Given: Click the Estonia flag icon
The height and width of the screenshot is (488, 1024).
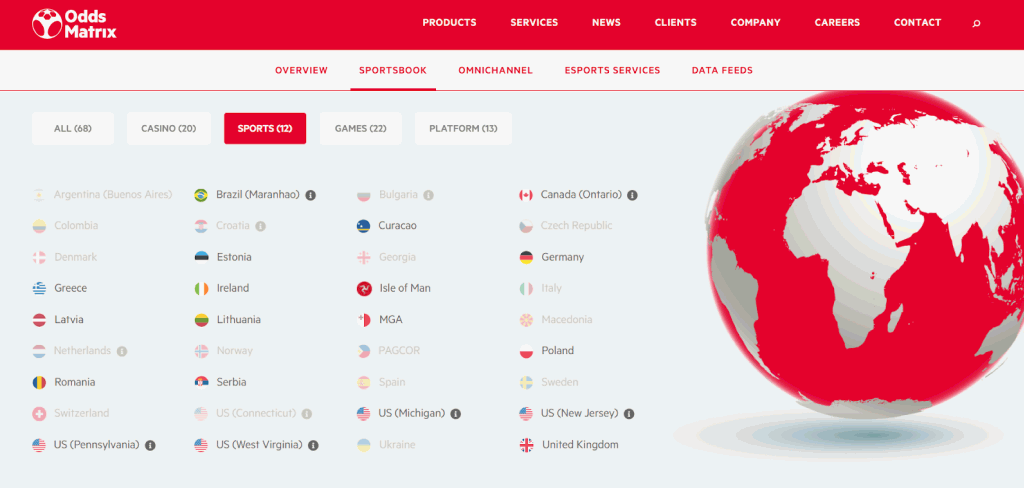Looking at the screenshot, I should click(201, 257).
